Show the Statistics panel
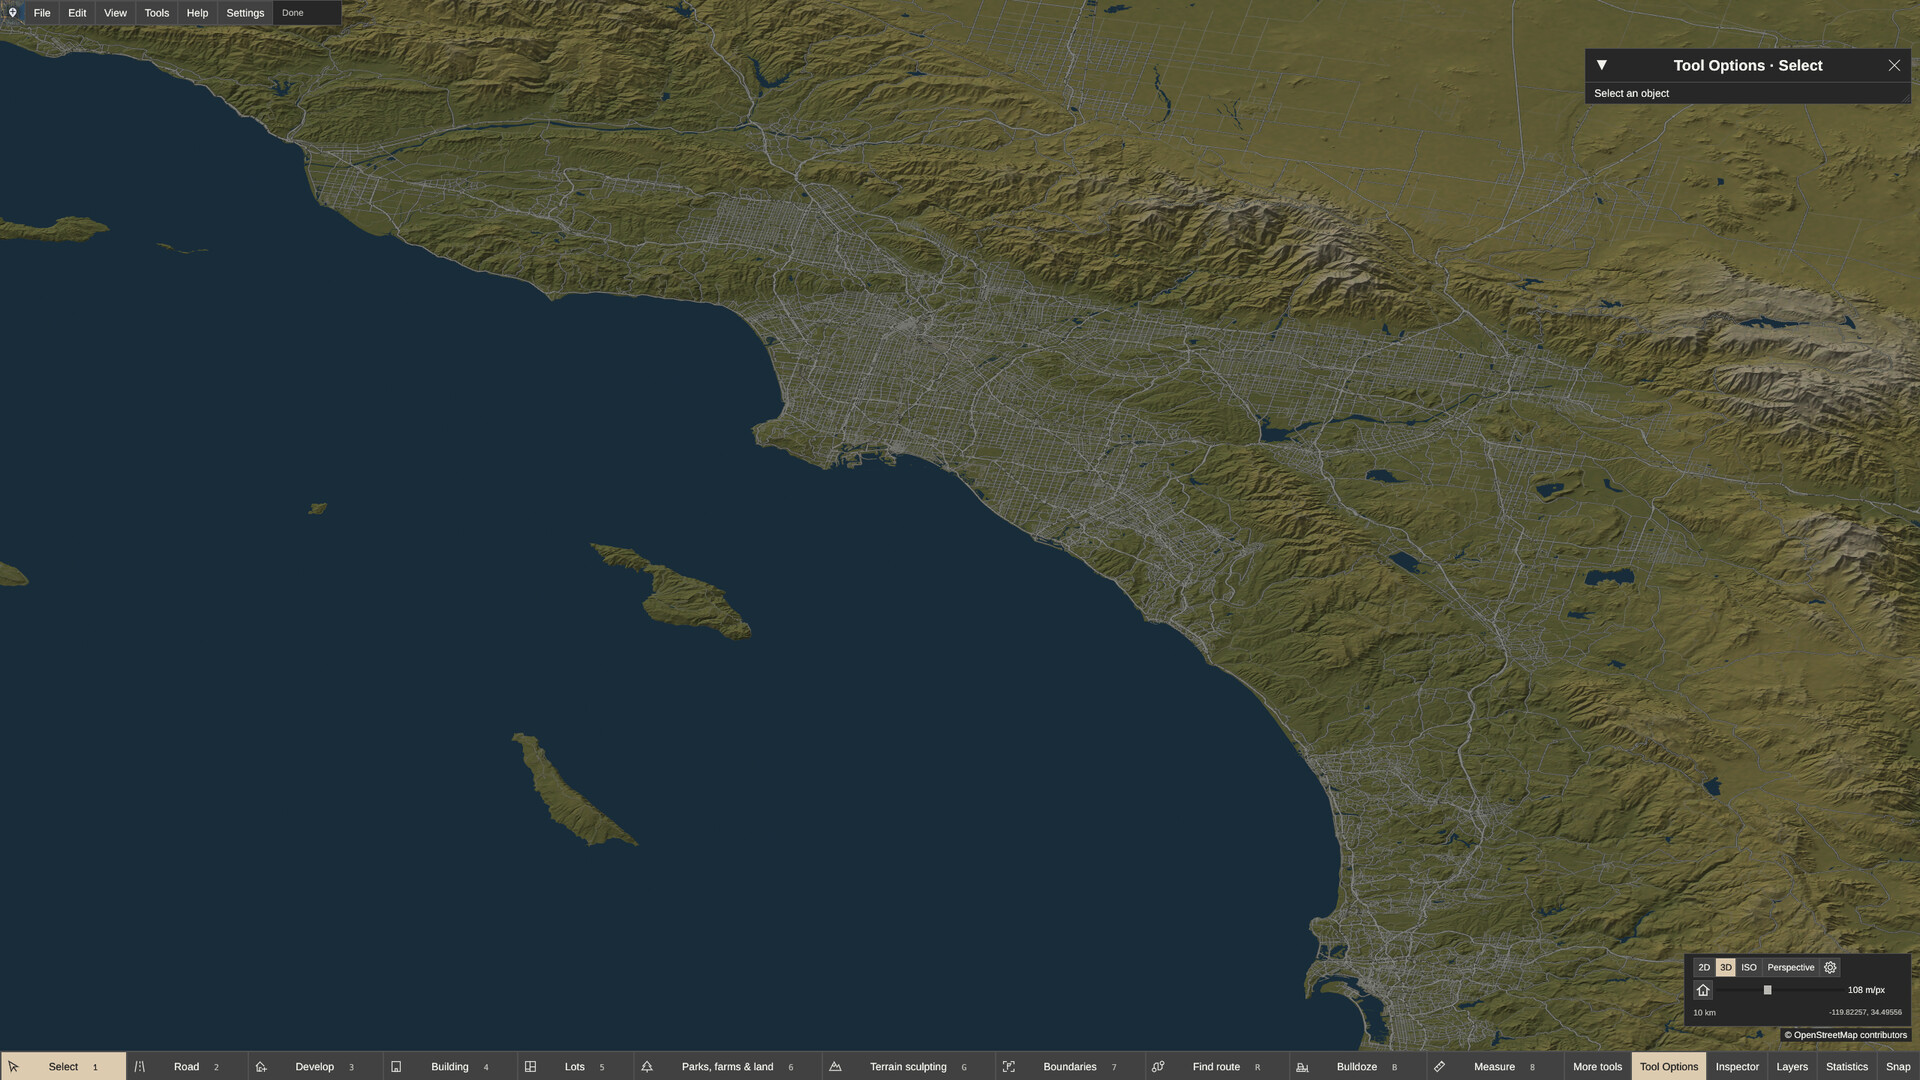This screenshot has height=1080, width=1920. click(x=1847, y=1066)
